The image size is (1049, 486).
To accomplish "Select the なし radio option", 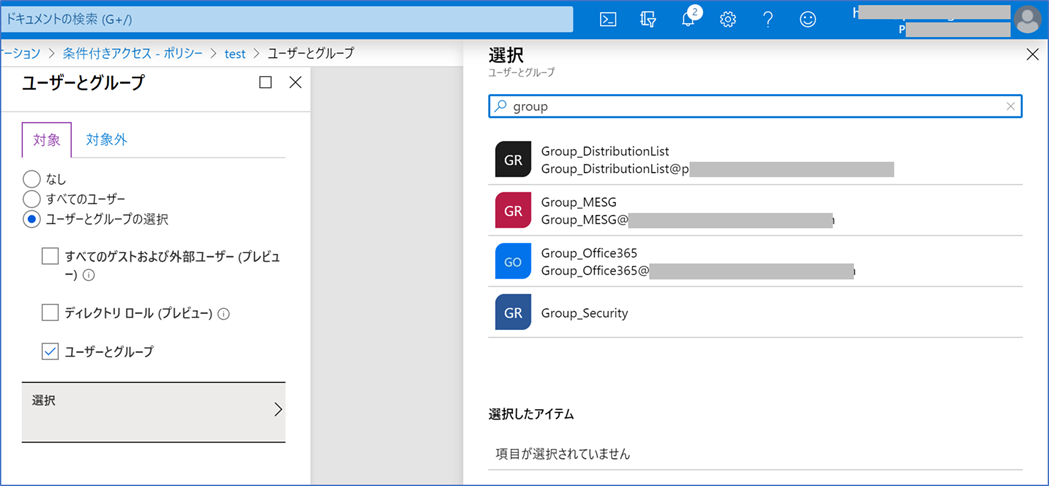I will pos(31,179).
